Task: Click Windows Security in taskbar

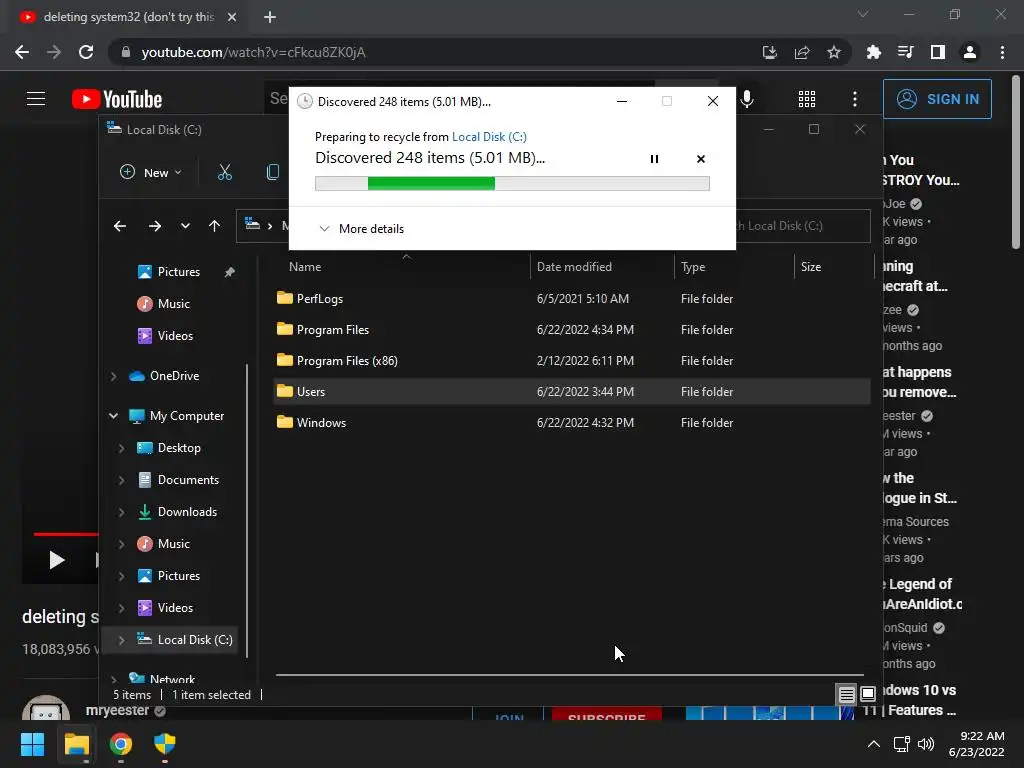Action: click(x=165, y=744)
